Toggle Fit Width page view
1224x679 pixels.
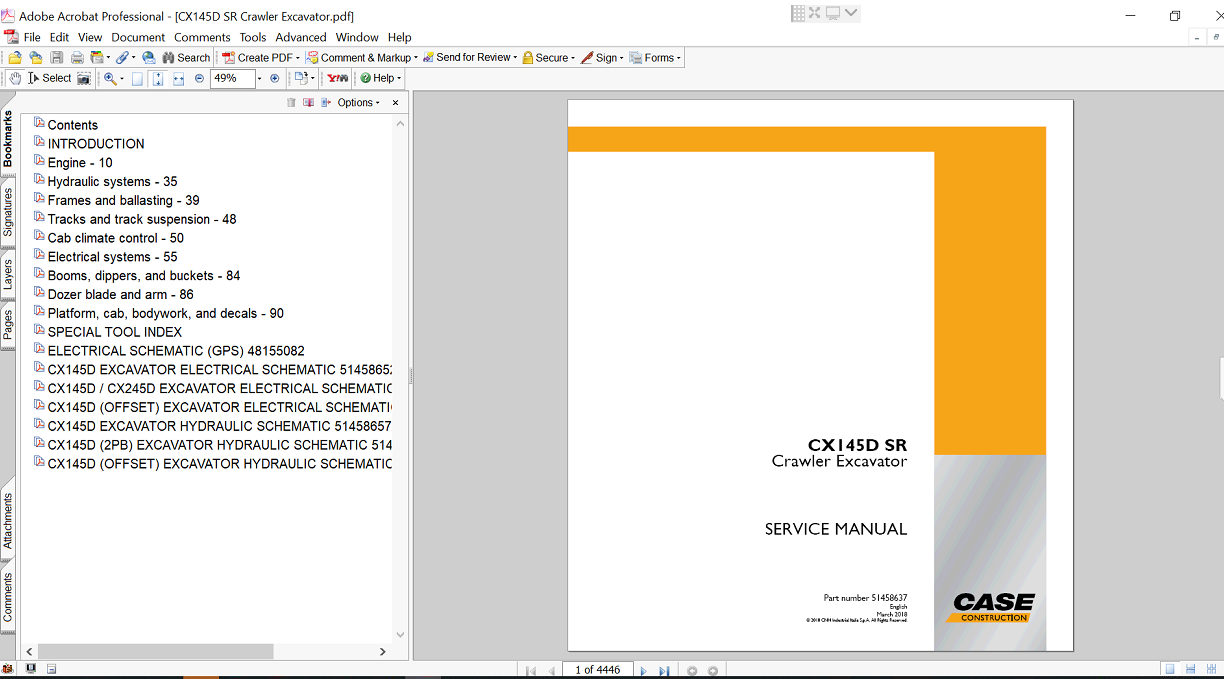(x=178, y=78)
